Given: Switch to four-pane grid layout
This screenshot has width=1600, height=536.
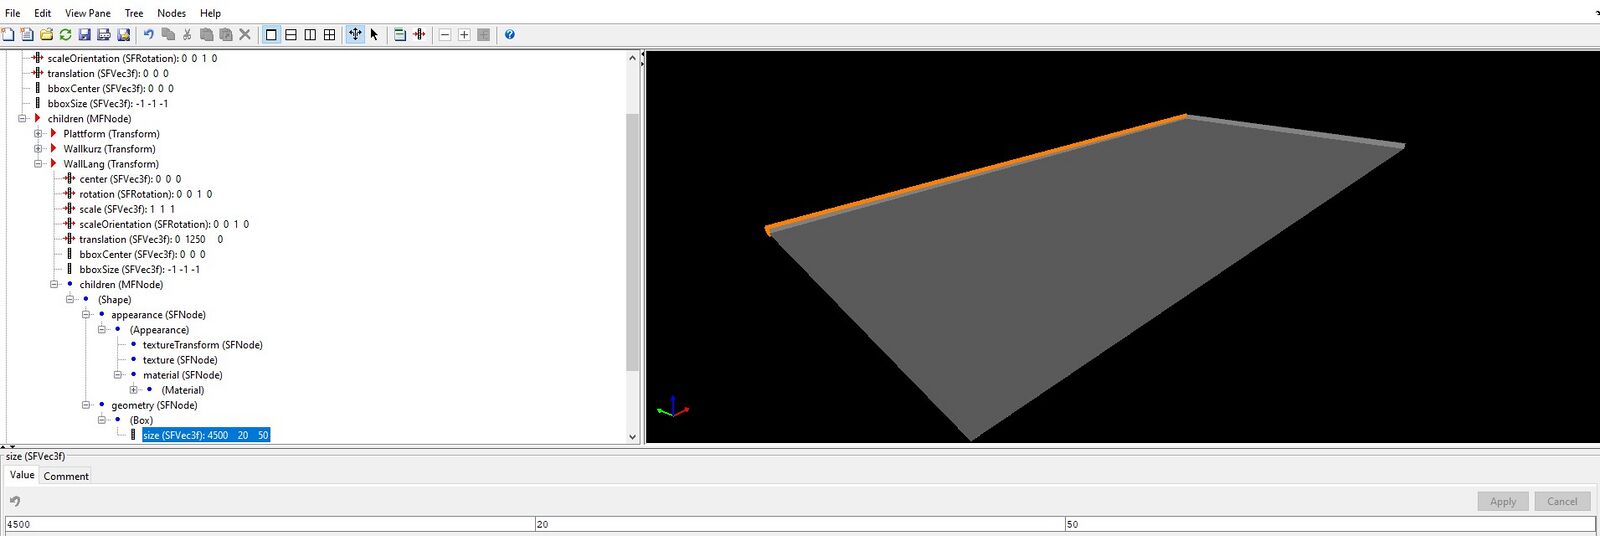Looking at the screenshot, I should (329, 35).
